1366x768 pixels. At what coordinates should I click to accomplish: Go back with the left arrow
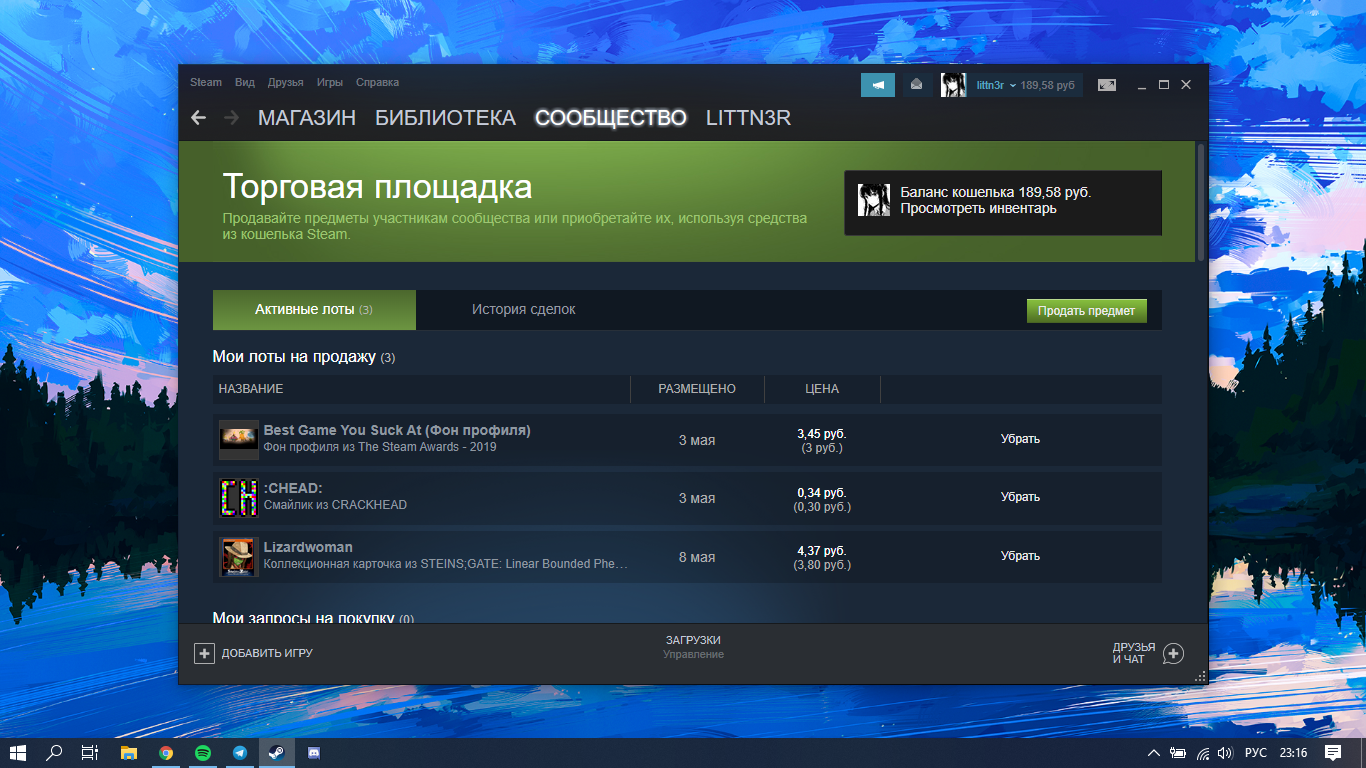tap(198, 118)
